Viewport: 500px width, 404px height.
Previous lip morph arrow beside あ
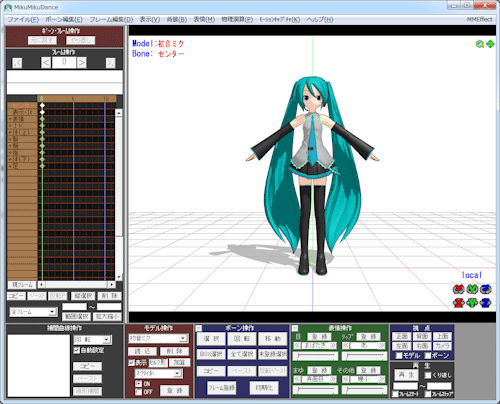click(346, 346)
